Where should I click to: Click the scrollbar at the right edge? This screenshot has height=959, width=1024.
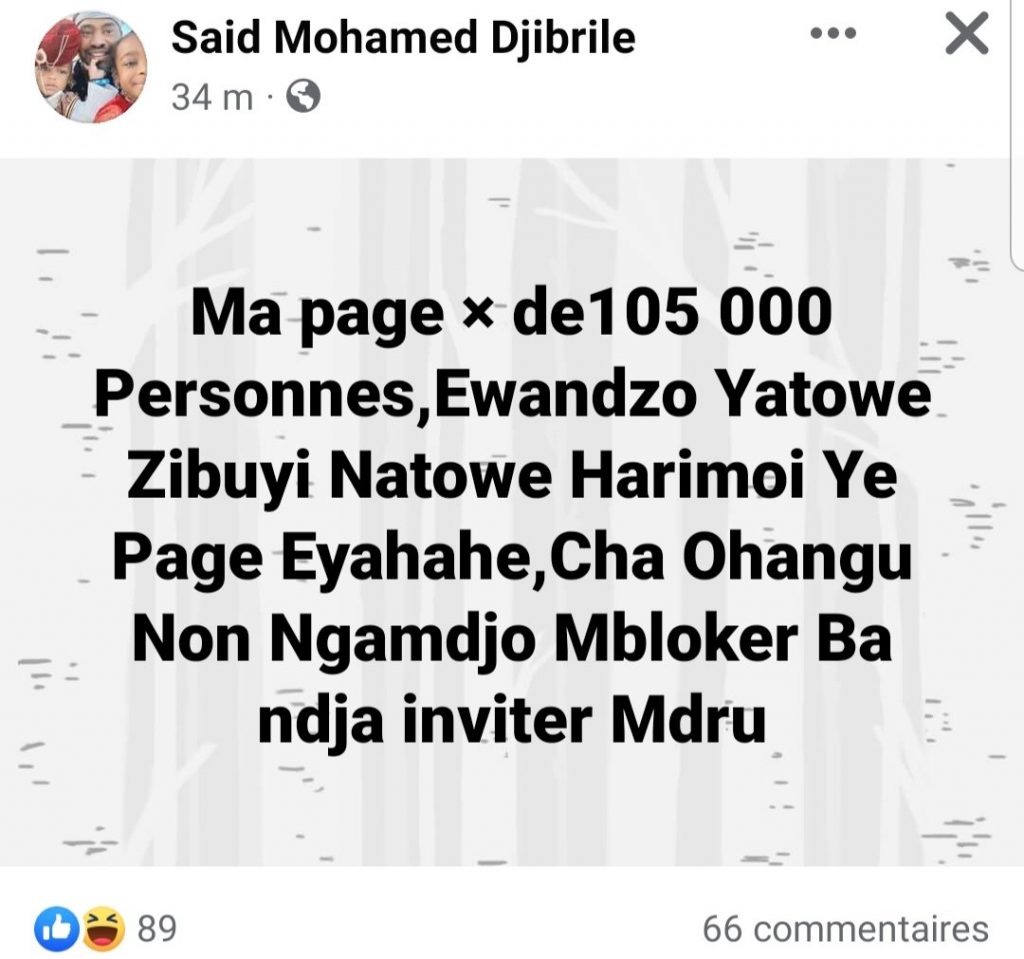click(1017, 134)
